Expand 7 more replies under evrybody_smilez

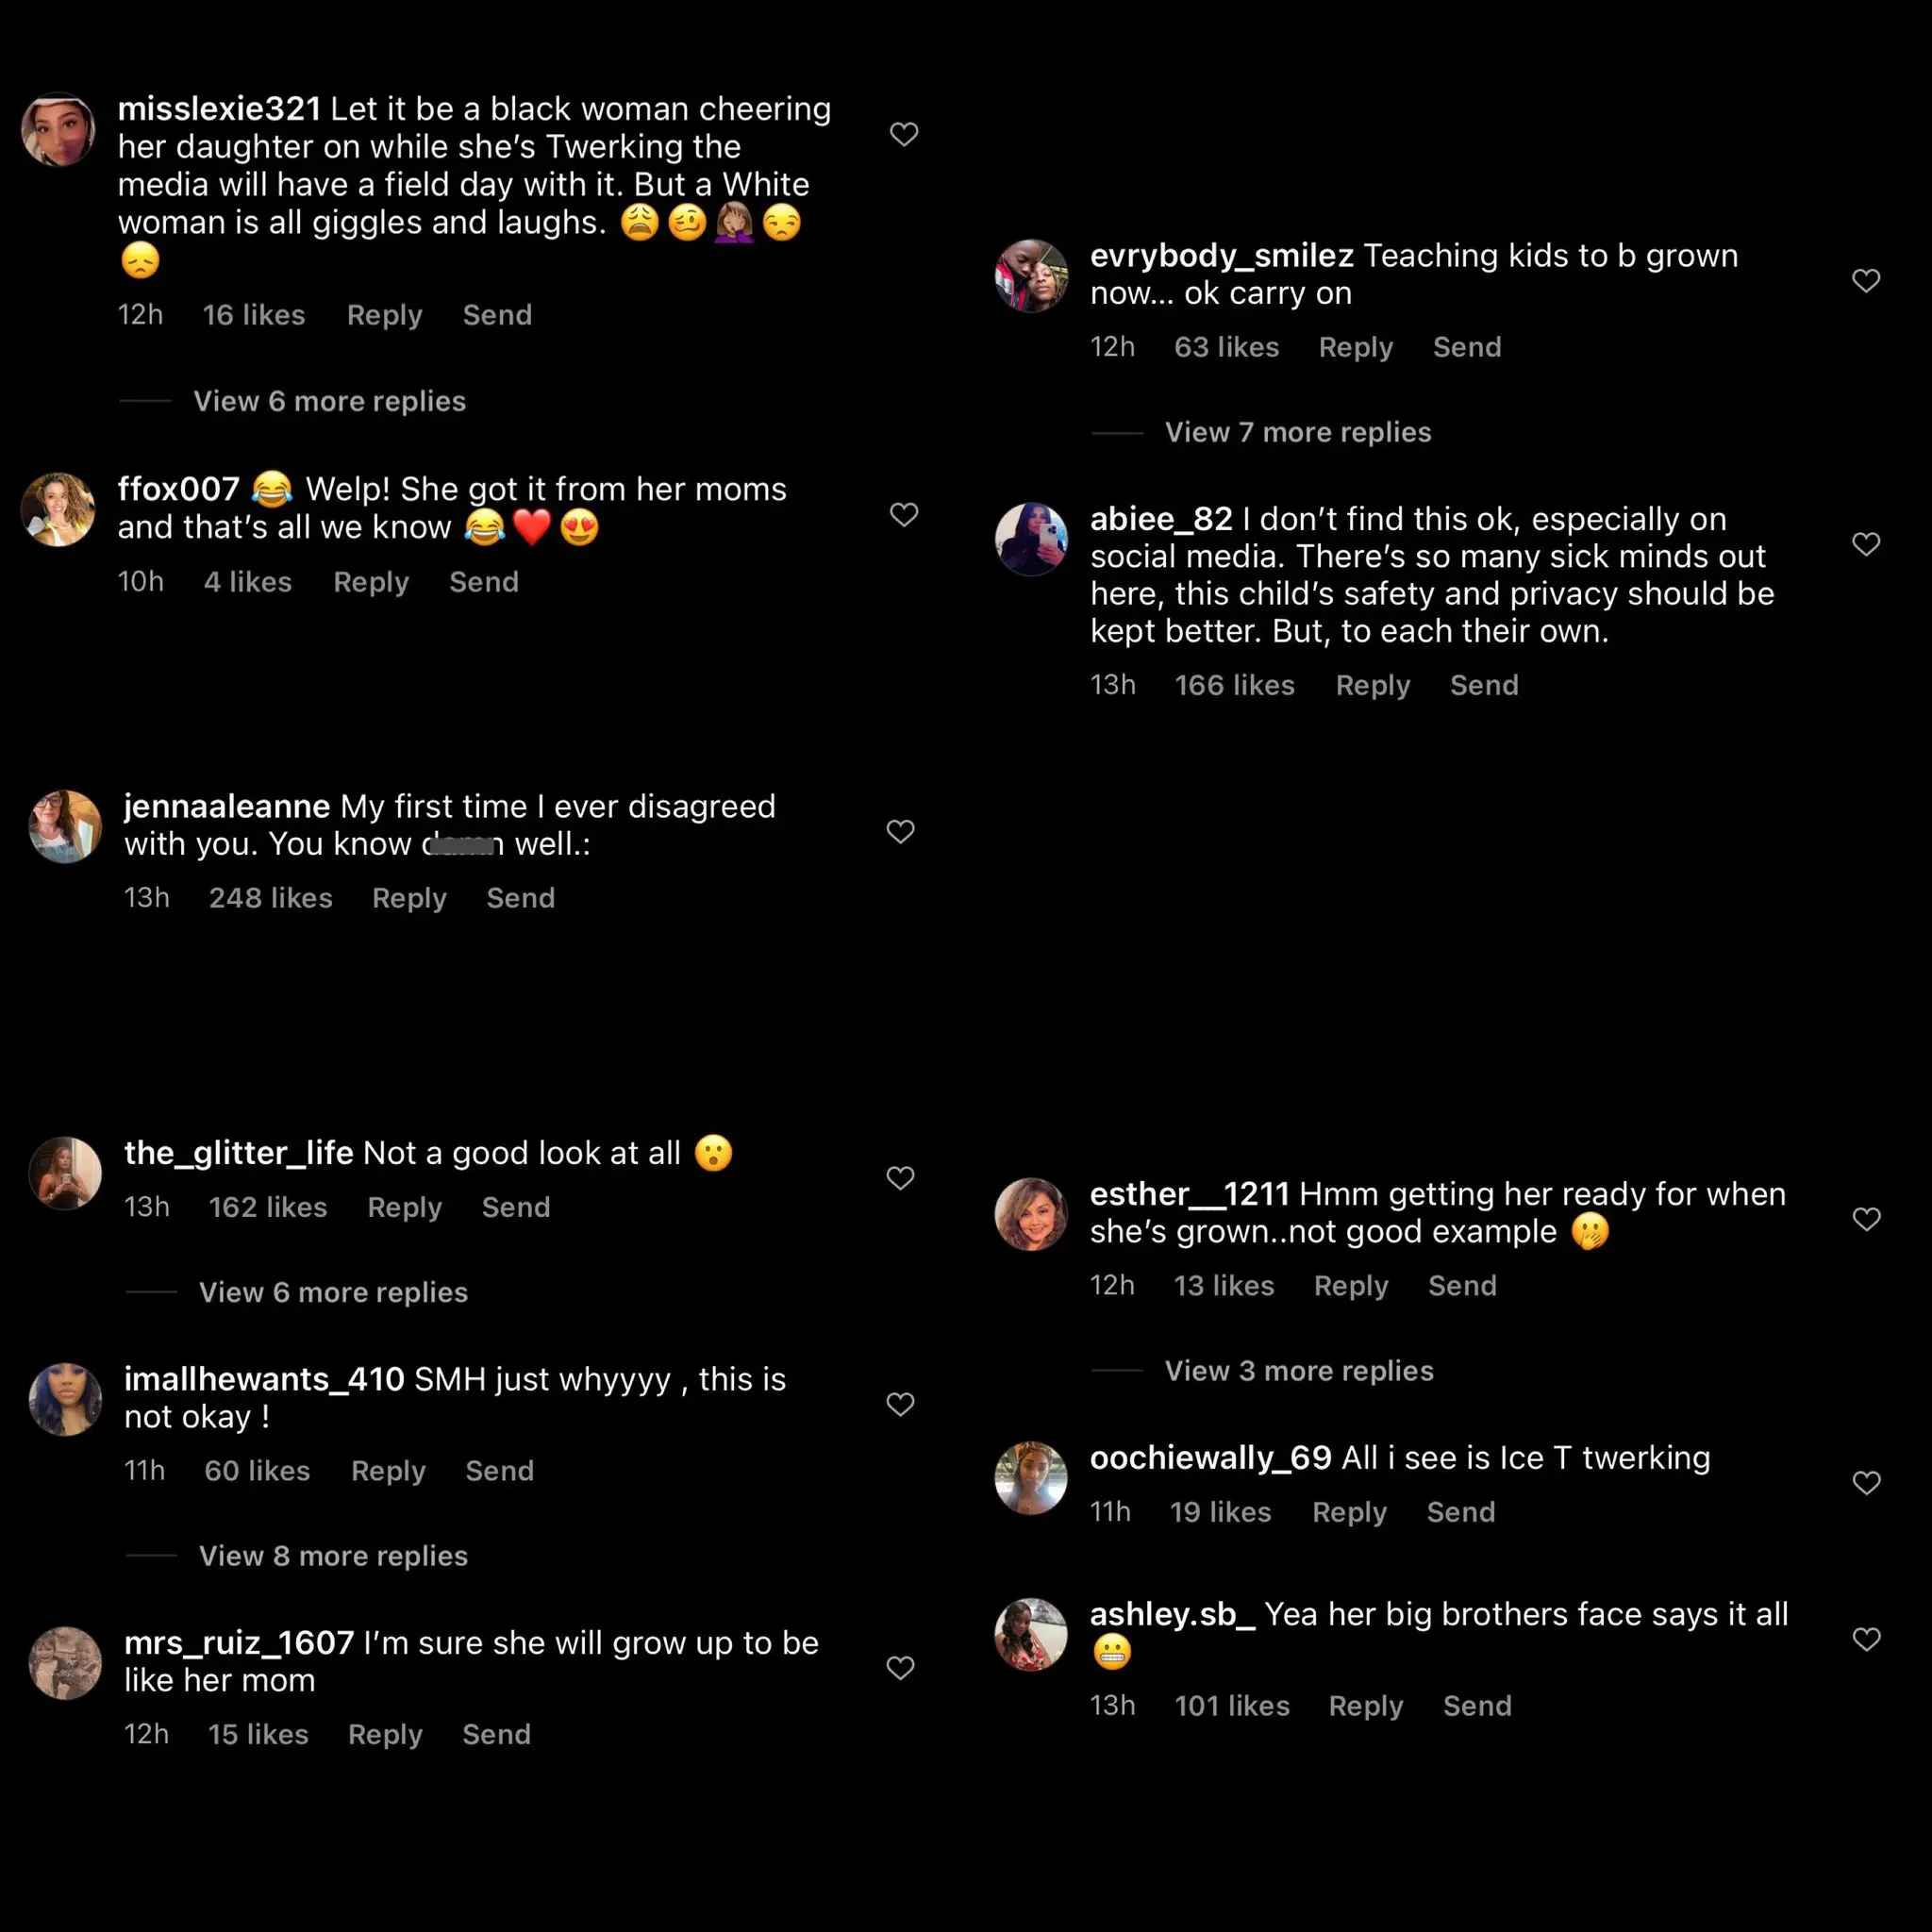point(1297,432)
